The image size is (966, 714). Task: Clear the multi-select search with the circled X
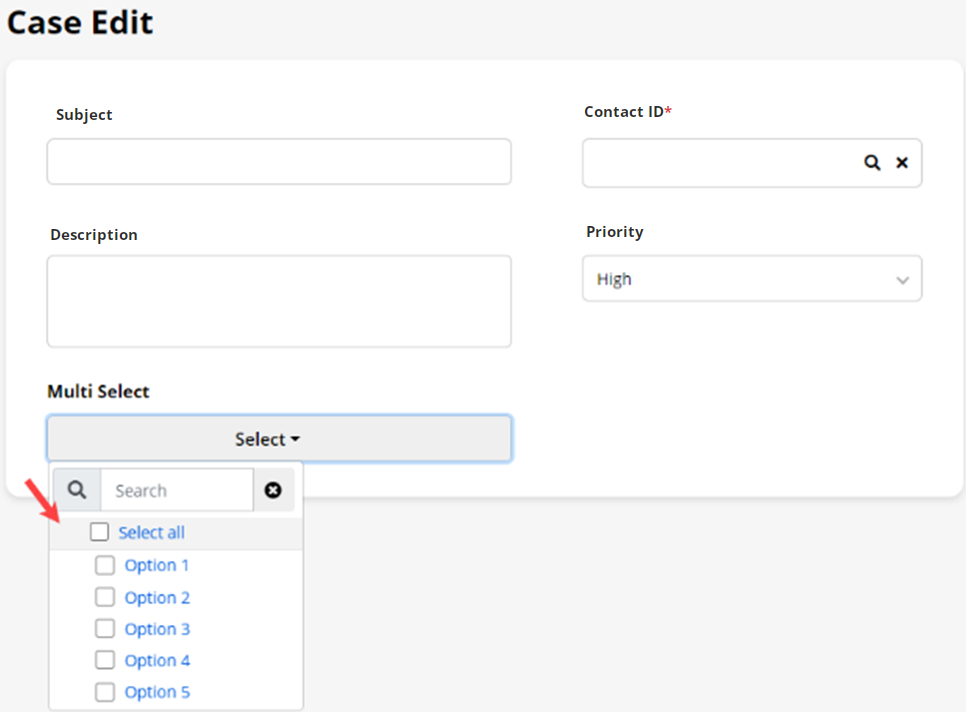point(273,490)
